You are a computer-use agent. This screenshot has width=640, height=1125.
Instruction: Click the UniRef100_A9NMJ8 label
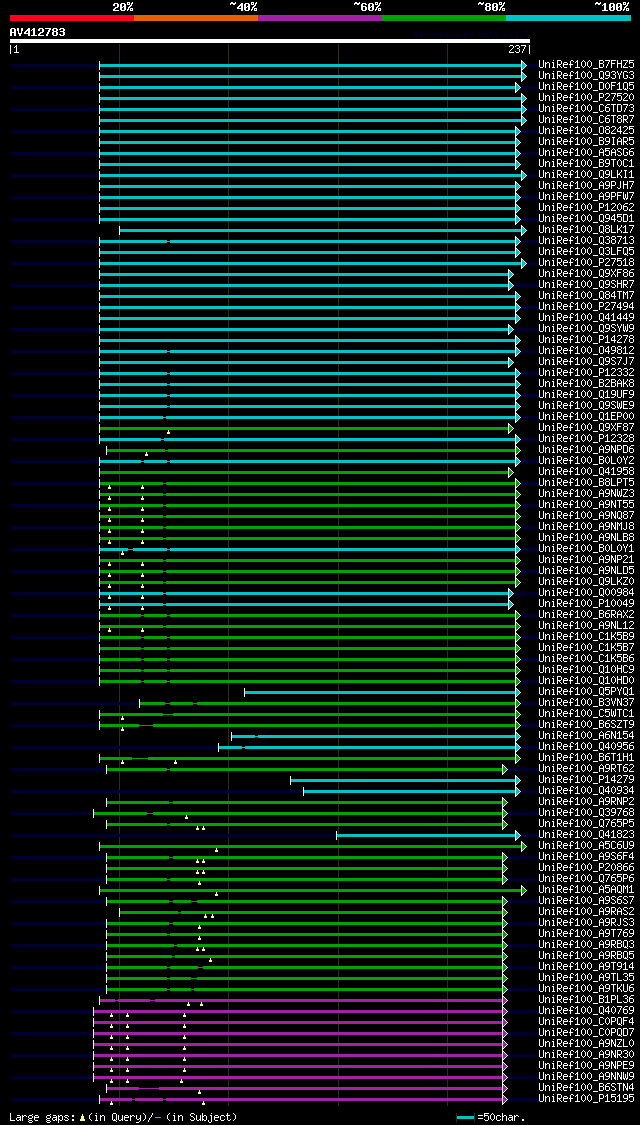tap(586, 527)
